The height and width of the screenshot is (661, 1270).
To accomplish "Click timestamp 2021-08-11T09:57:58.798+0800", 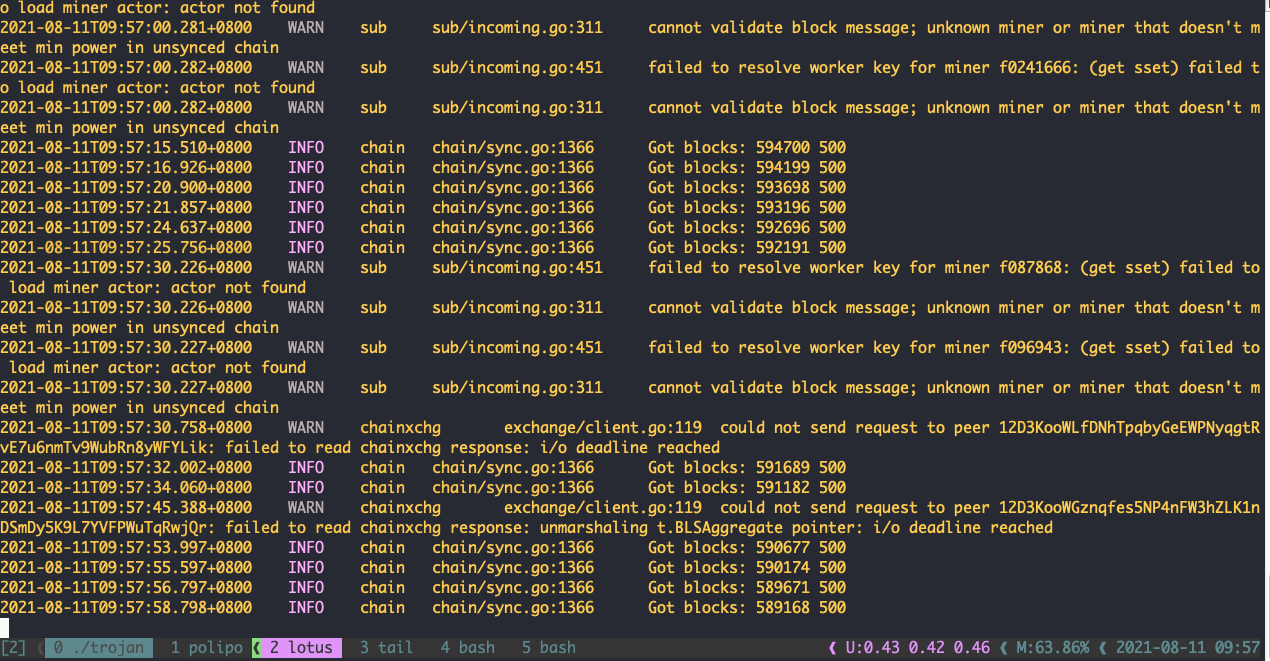I will (x=126, y=607).
